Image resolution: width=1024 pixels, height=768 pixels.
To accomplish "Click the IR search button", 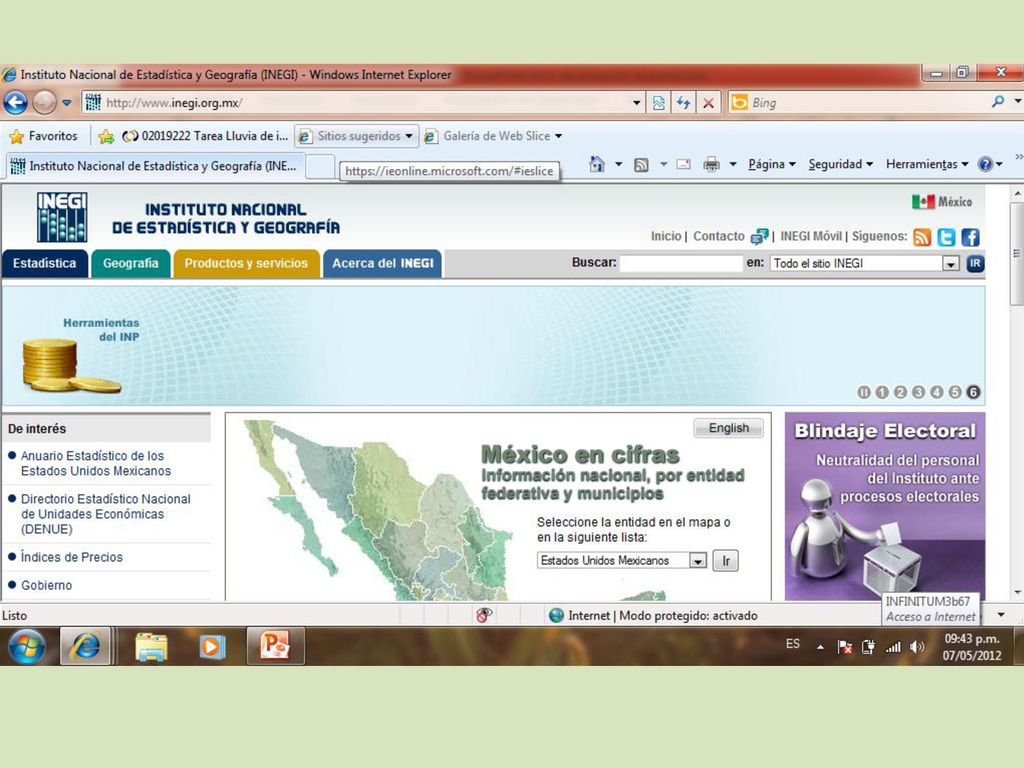I will tap(975, 263).
